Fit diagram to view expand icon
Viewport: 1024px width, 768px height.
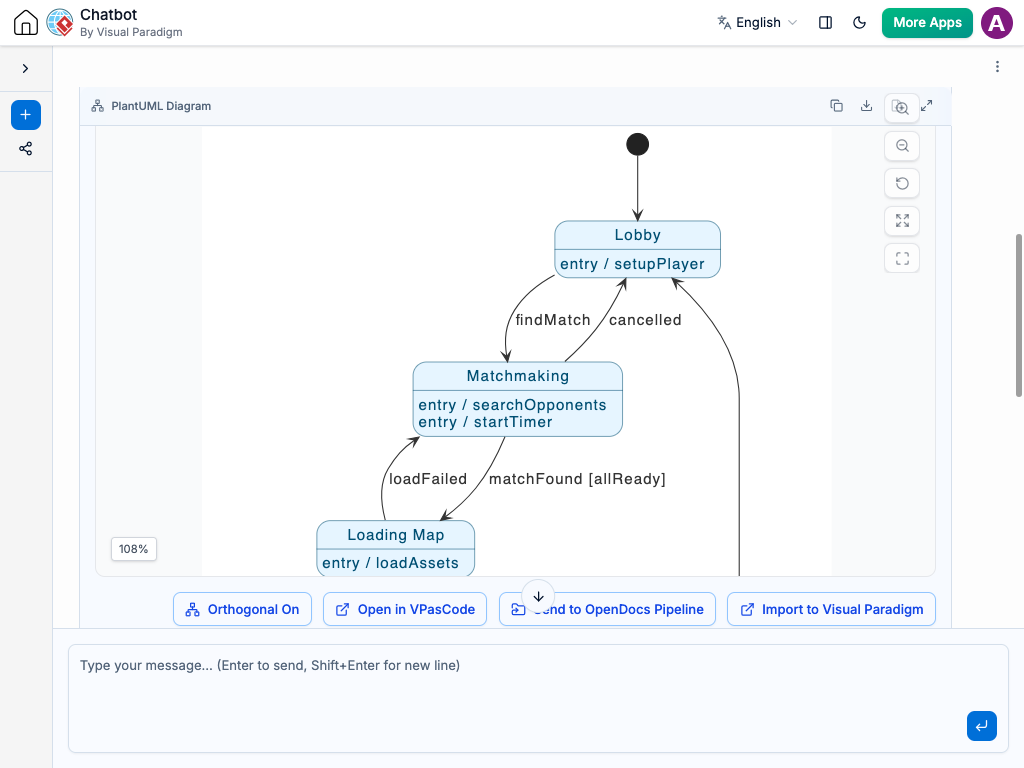(x=902, y=221)
